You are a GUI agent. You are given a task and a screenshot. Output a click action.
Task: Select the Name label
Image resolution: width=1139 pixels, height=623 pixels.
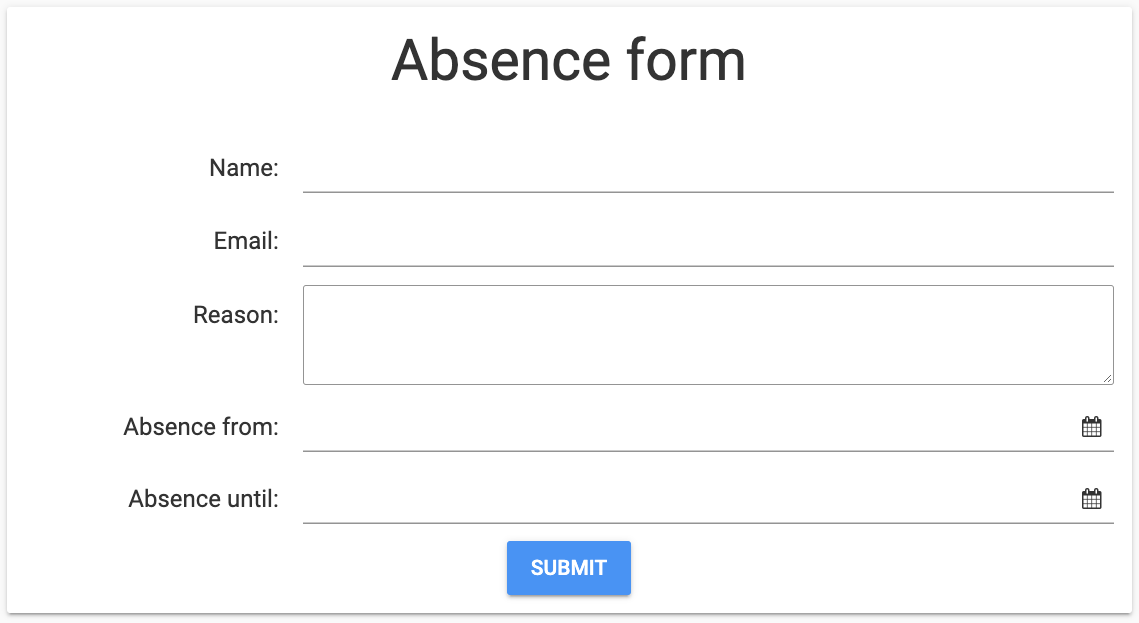tap(243, 168)
